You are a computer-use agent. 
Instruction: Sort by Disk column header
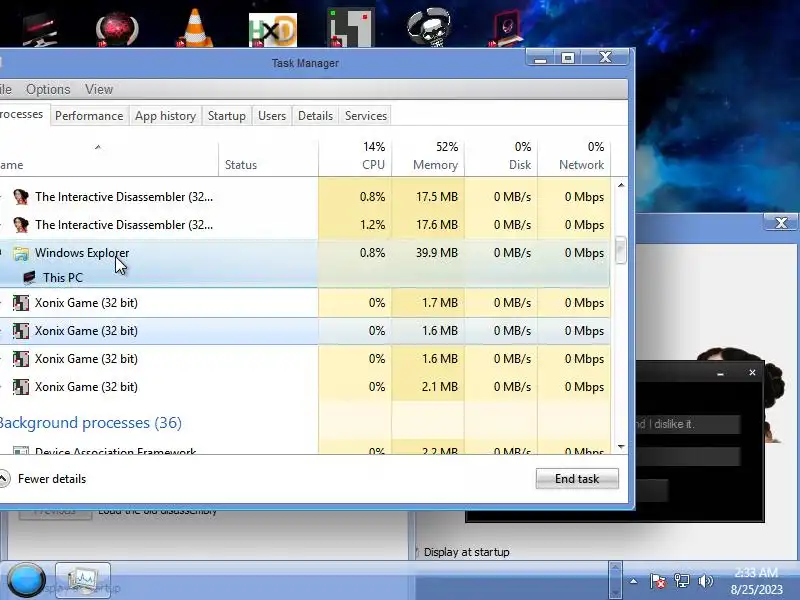(501, 156)
